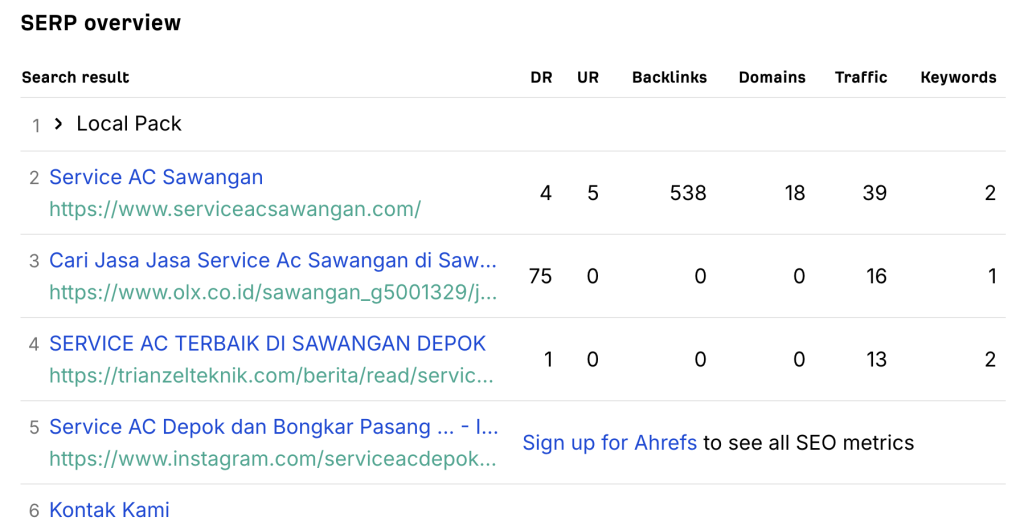Select the Backlinks column header
This screenshot has width=1024, height=529.
pos(669,77)
